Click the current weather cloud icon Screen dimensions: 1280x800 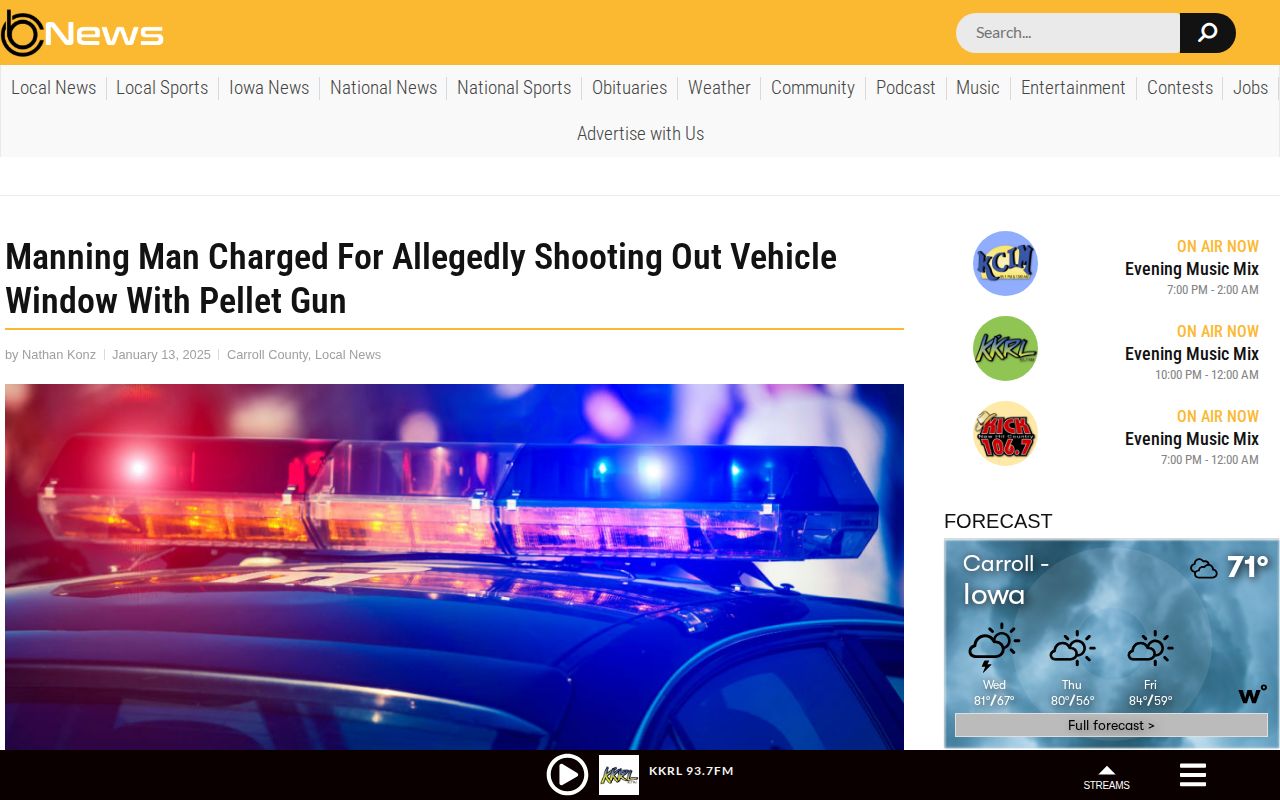(1204, 569)
